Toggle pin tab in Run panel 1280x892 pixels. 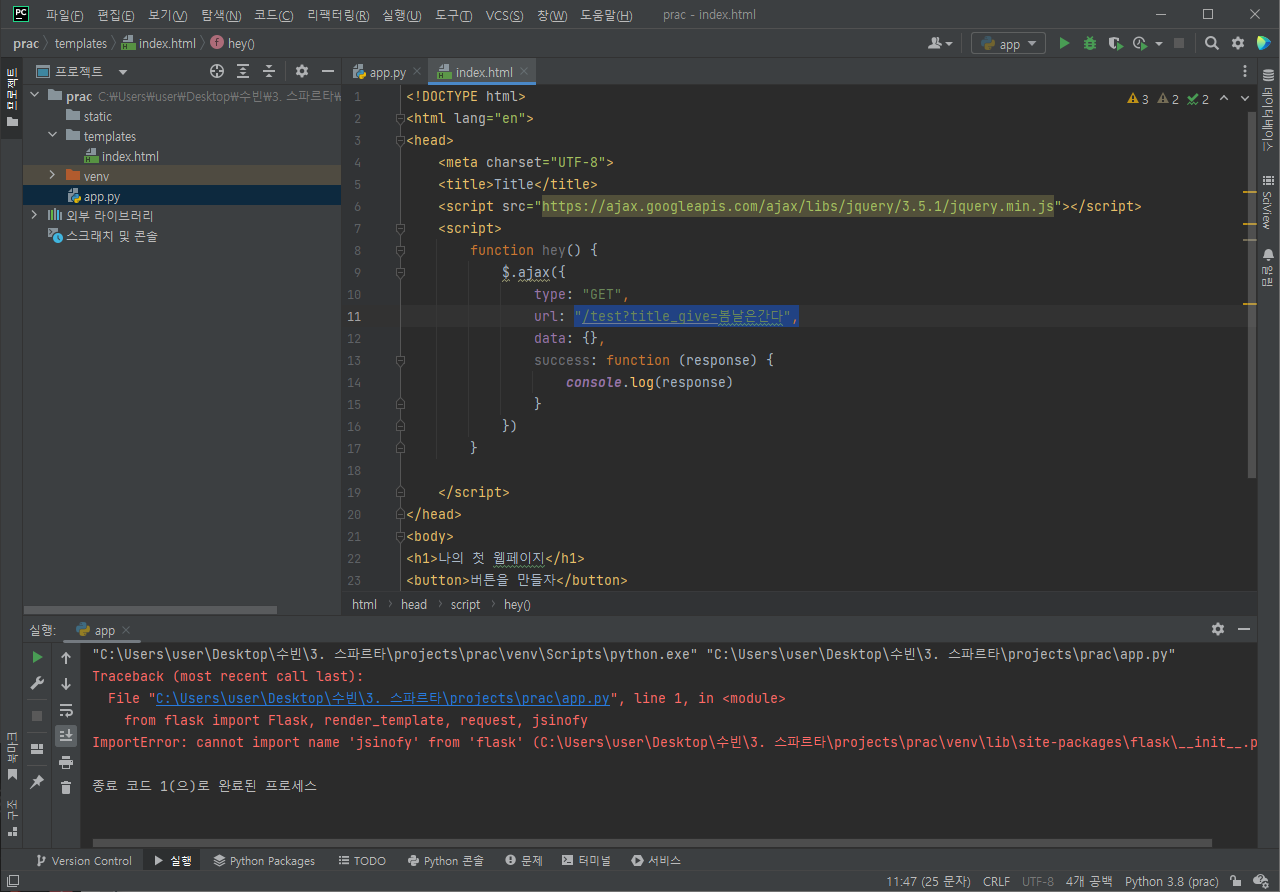tap(37, 782)
